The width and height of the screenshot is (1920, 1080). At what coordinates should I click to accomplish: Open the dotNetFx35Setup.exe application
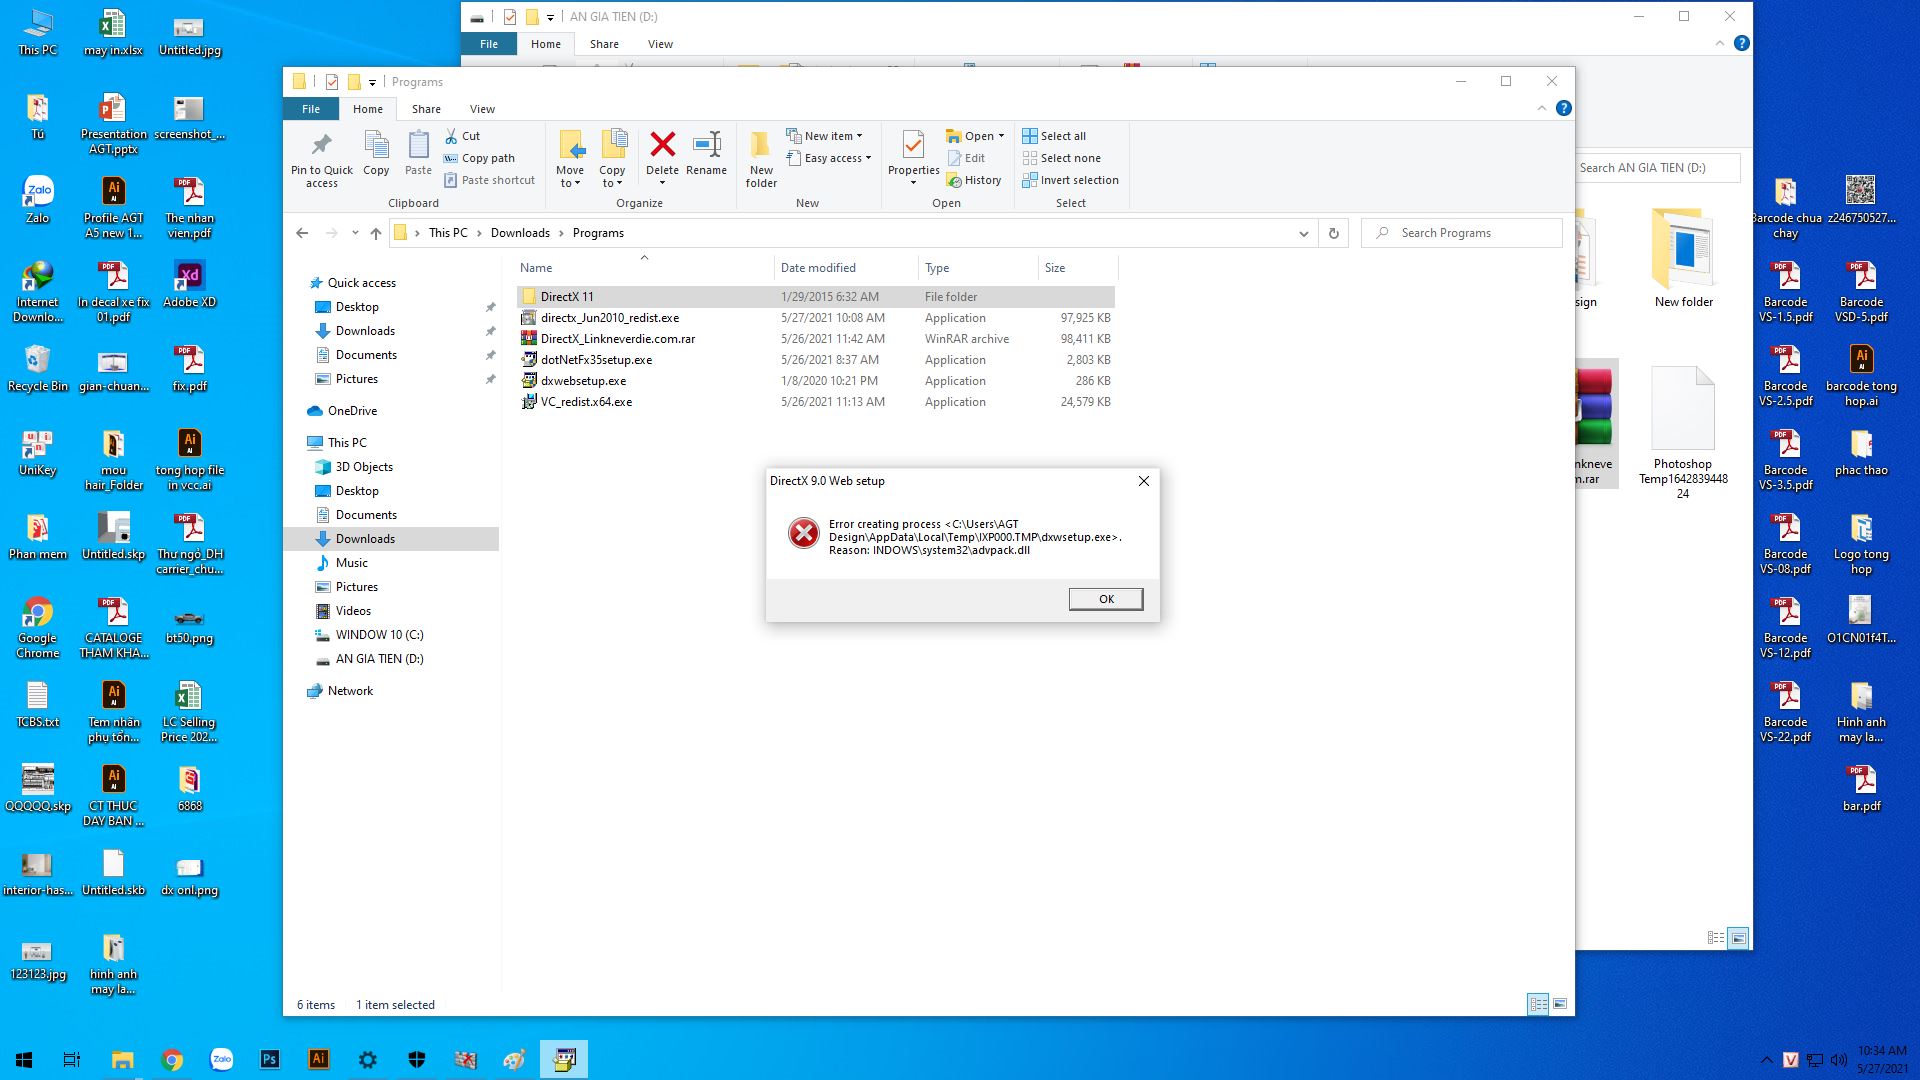pos(596,359)
